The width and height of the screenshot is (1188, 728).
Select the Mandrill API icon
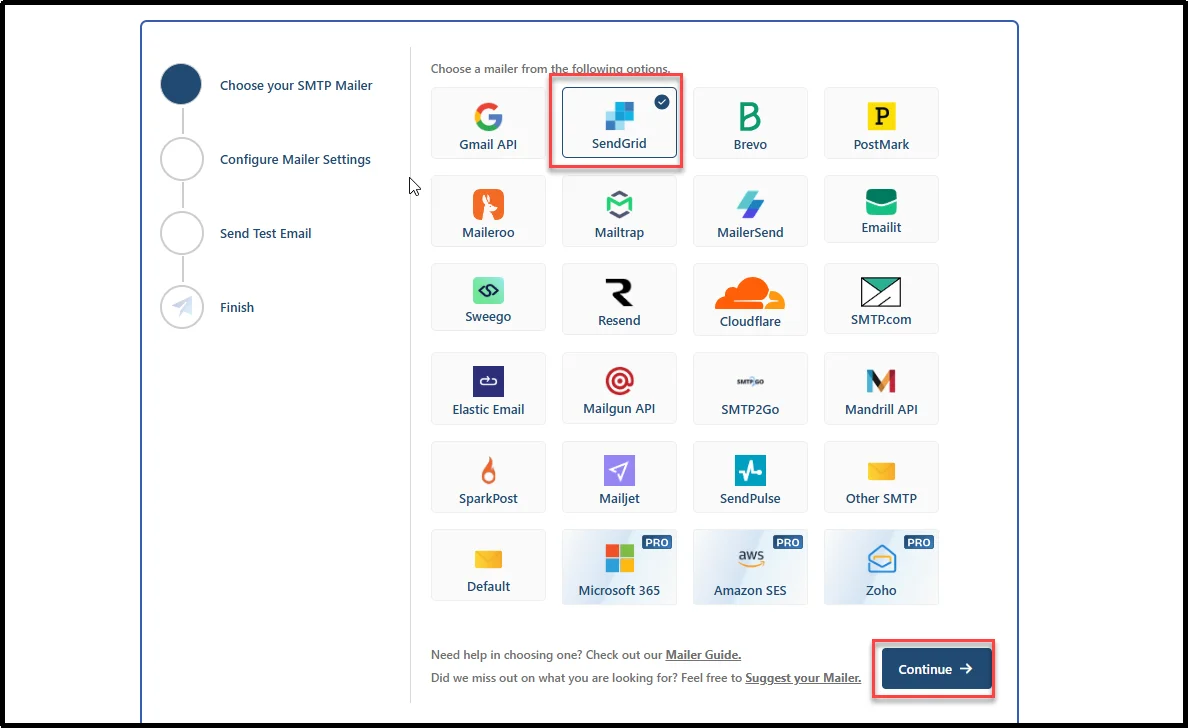[881, 381]
